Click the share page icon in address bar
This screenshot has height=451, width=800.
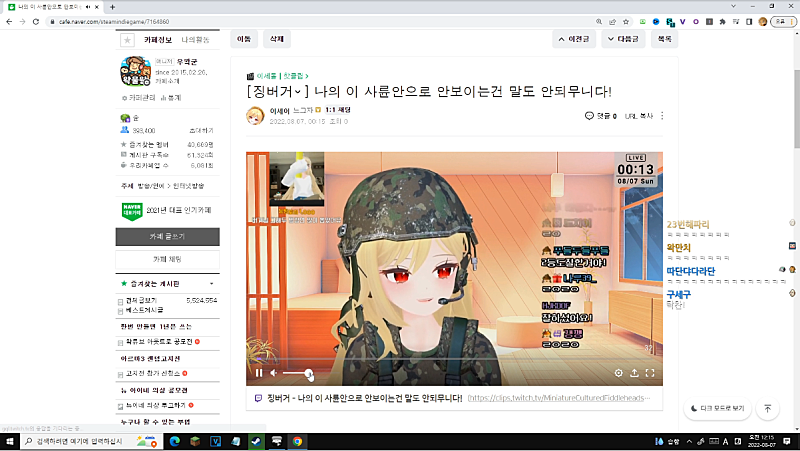tap(612, 21)
